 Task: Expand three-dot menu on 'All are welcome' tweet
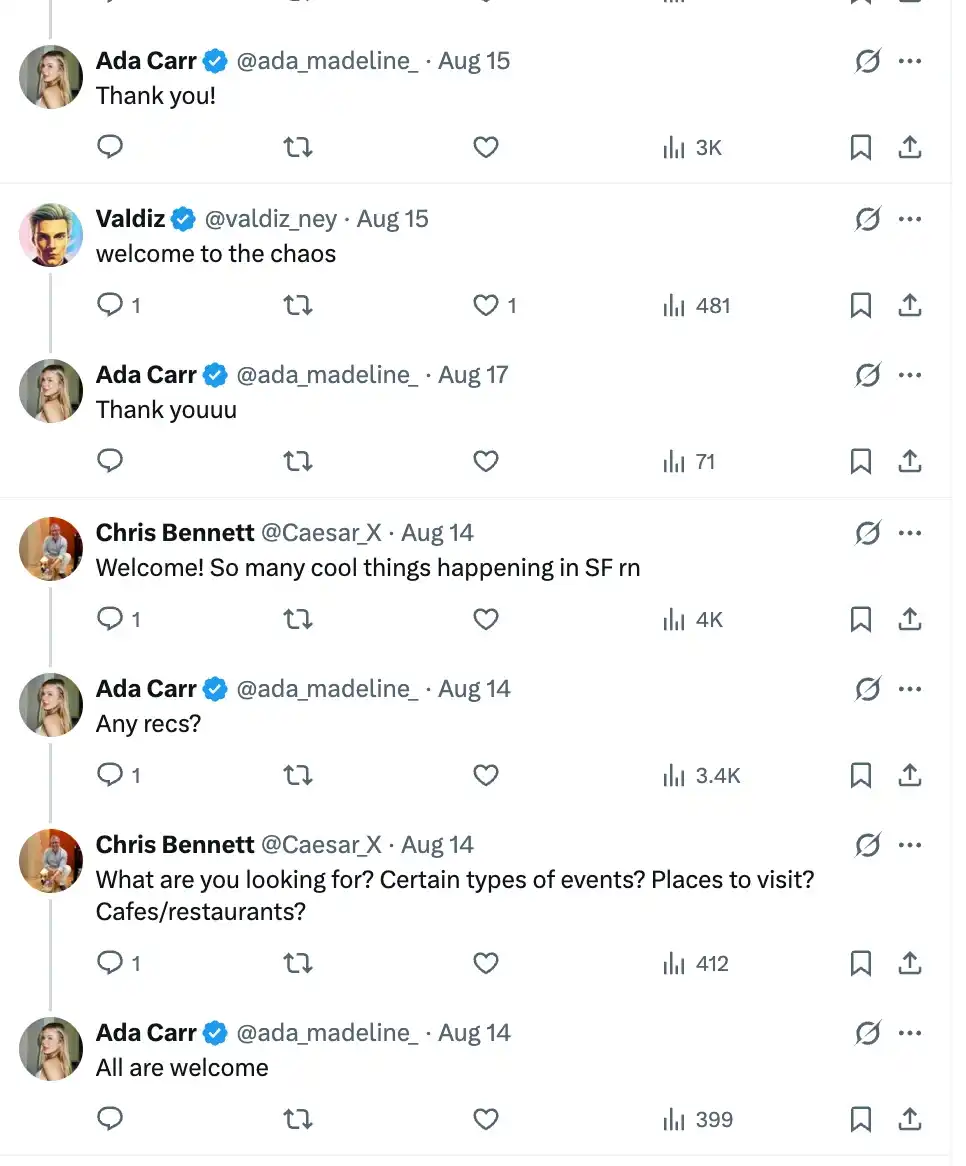coord(909,1032)
